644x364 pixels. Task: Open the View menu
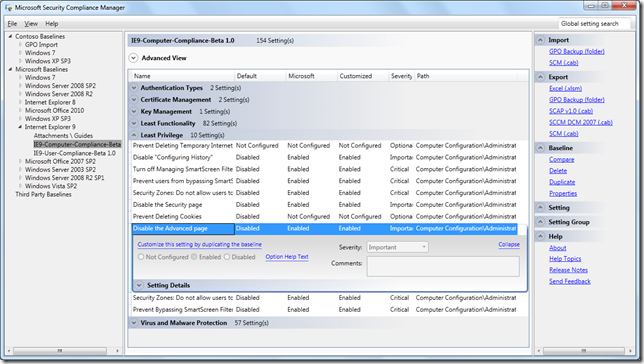31,24
